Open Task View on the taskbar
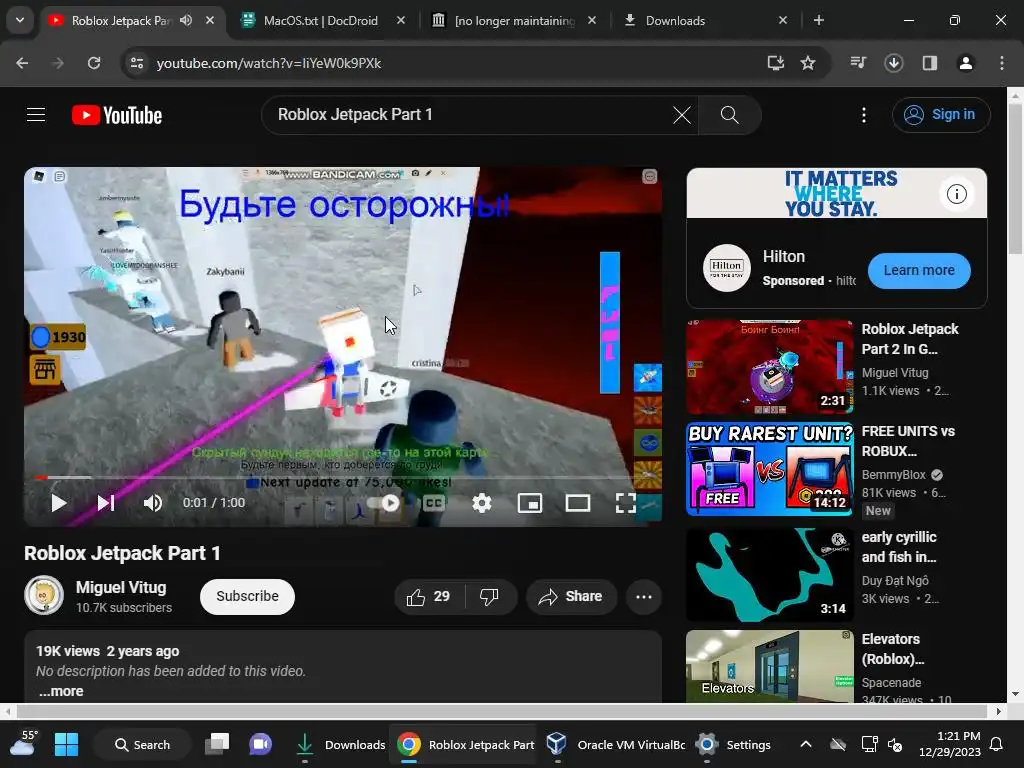Viewport: 1024px width, 768px height. 217,744
